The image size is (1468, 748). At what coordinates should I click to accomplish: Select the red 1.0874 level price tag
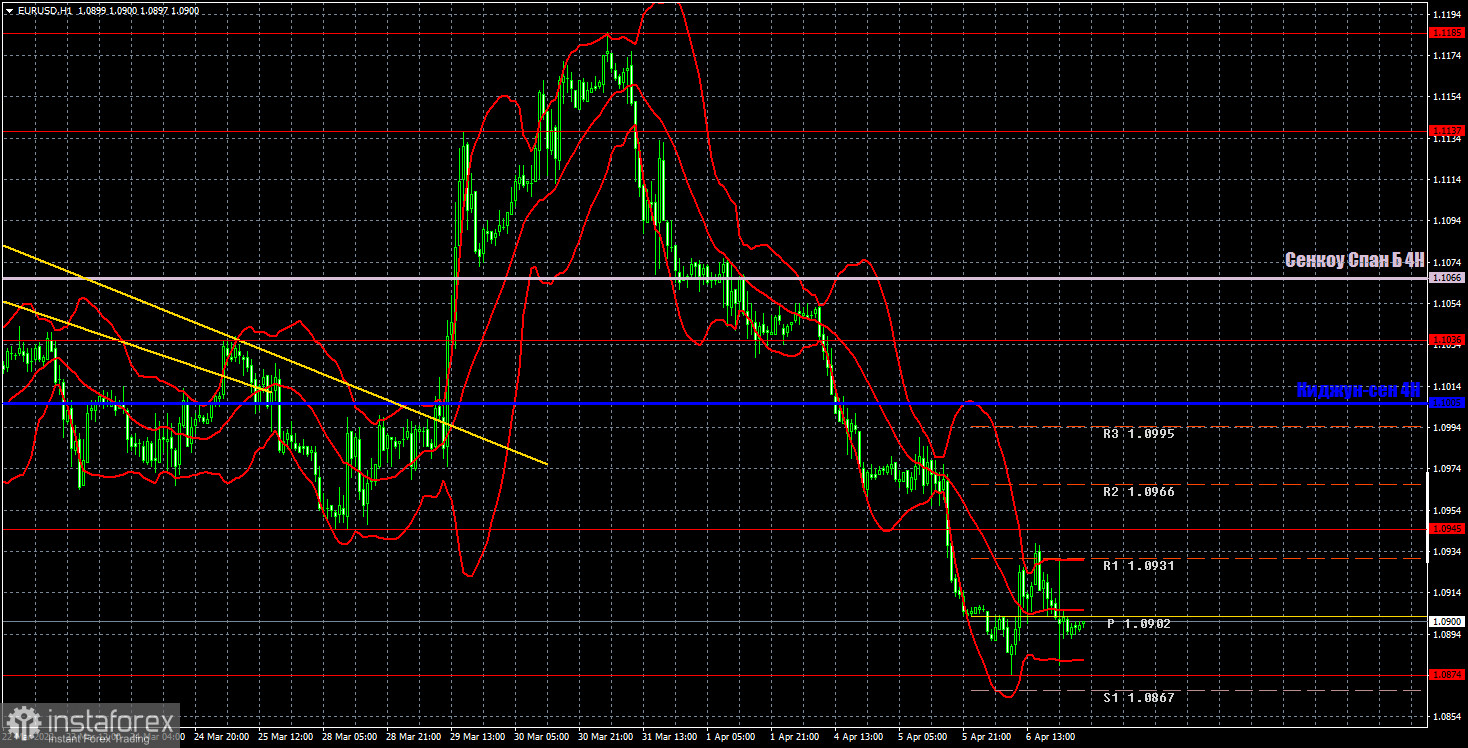click(1447, 674)
